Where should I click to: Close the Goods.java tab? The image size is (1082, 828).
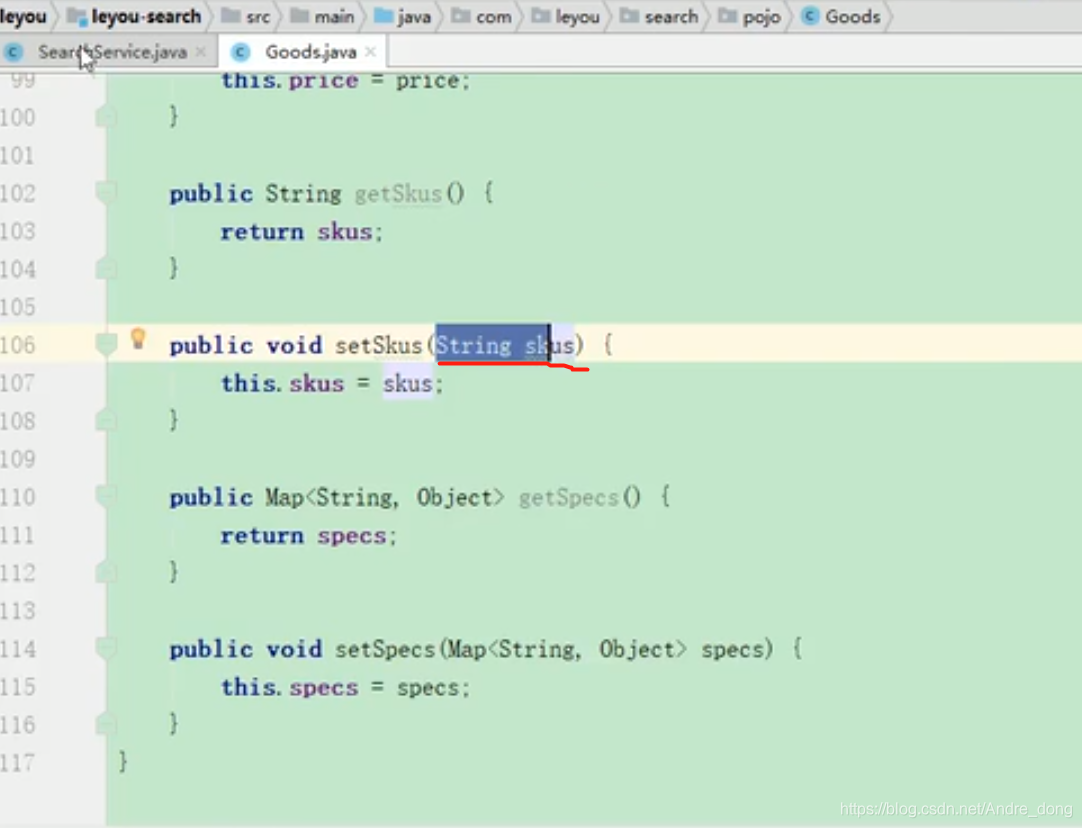click(371, 52)
